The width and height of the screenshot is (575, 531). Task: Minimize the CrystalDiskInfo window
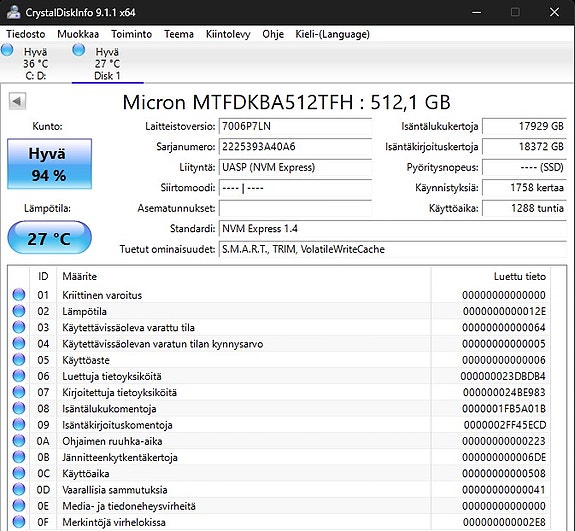(x=476, y=12)
